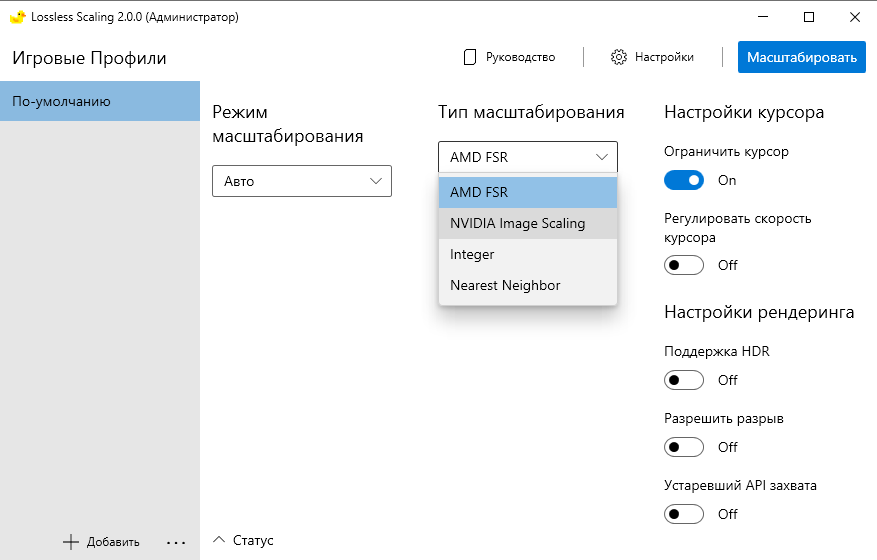Viewport: 877px width, 560px height.
Task: Enable Устаревший API захвата switch
Action: coord(685,514)
